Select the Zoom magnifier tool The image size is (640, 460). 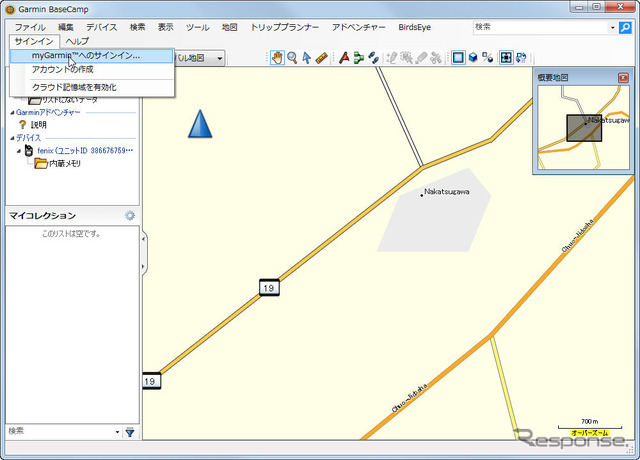click(292, 58)
